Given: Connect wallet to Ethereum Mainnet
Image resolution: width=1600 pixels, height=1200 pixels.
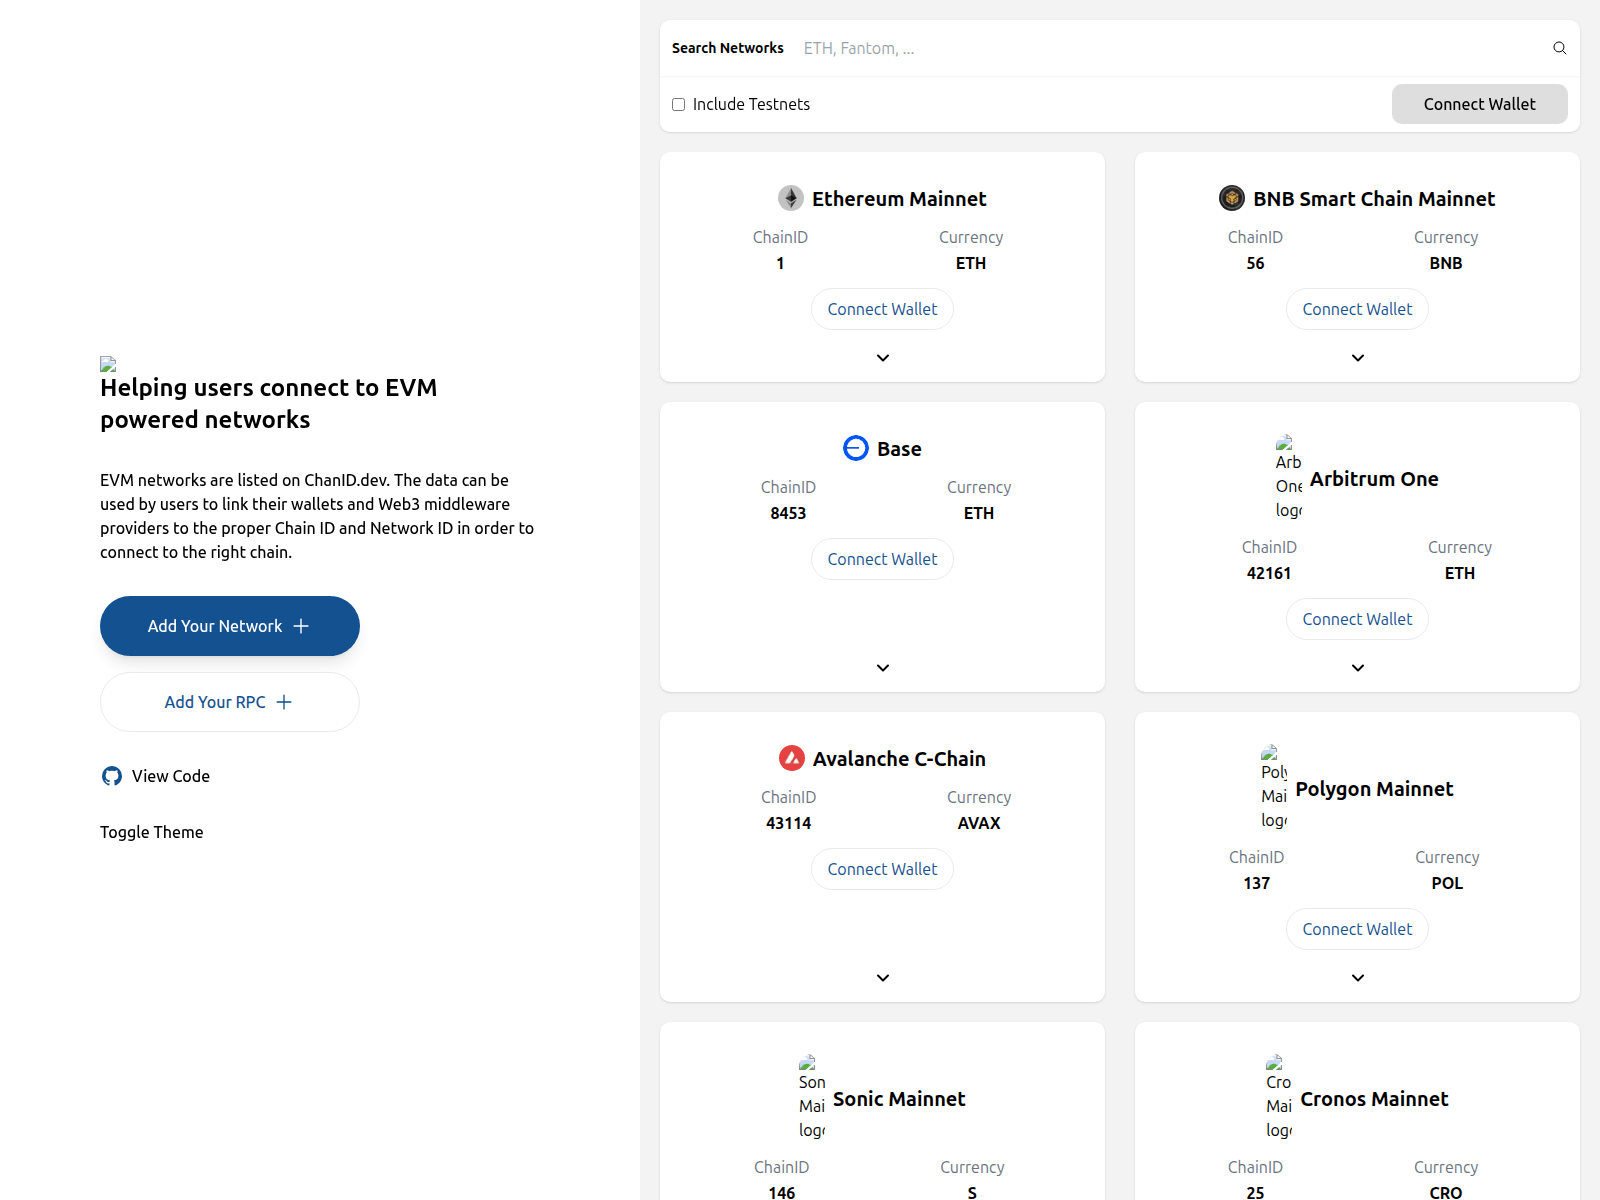Looking at the screenshot, I should 883,309.
